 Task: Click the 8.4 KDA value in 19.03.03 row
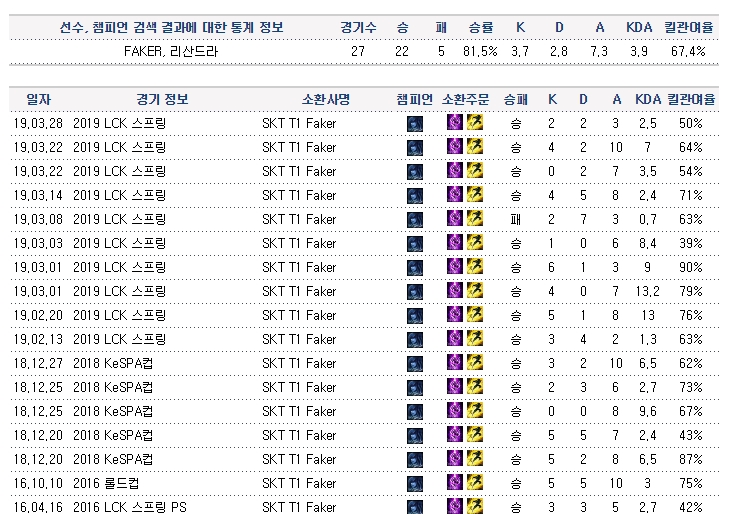648,243
